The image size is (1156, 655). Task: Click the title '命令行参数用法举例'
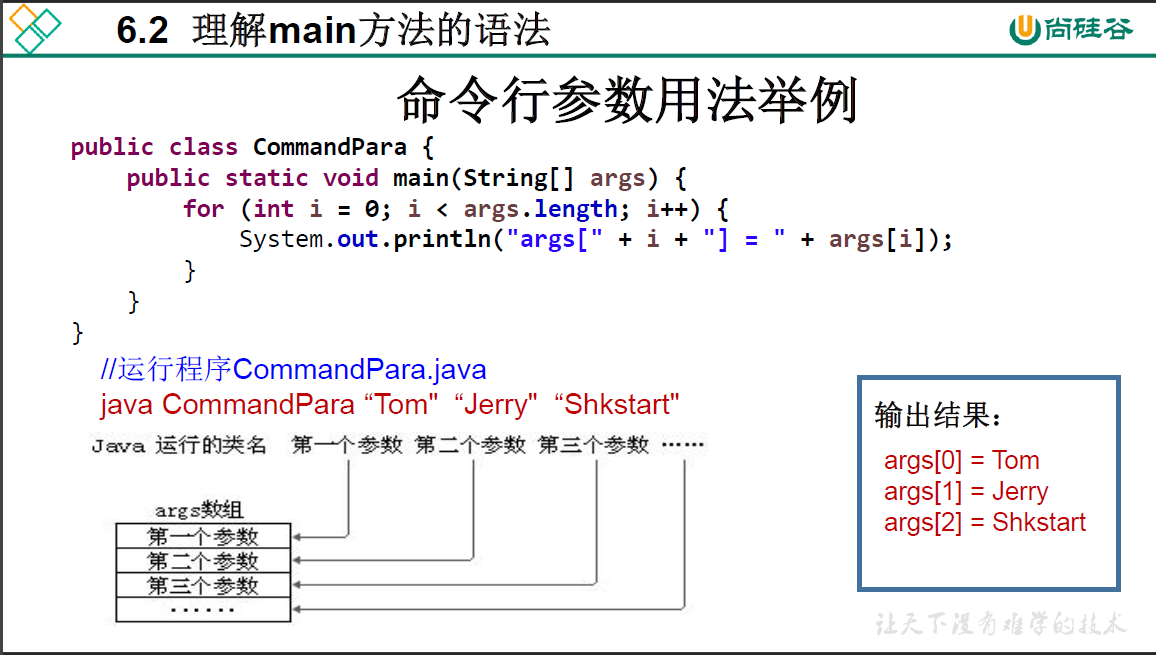pyautogui.click(x=627, y=100)
